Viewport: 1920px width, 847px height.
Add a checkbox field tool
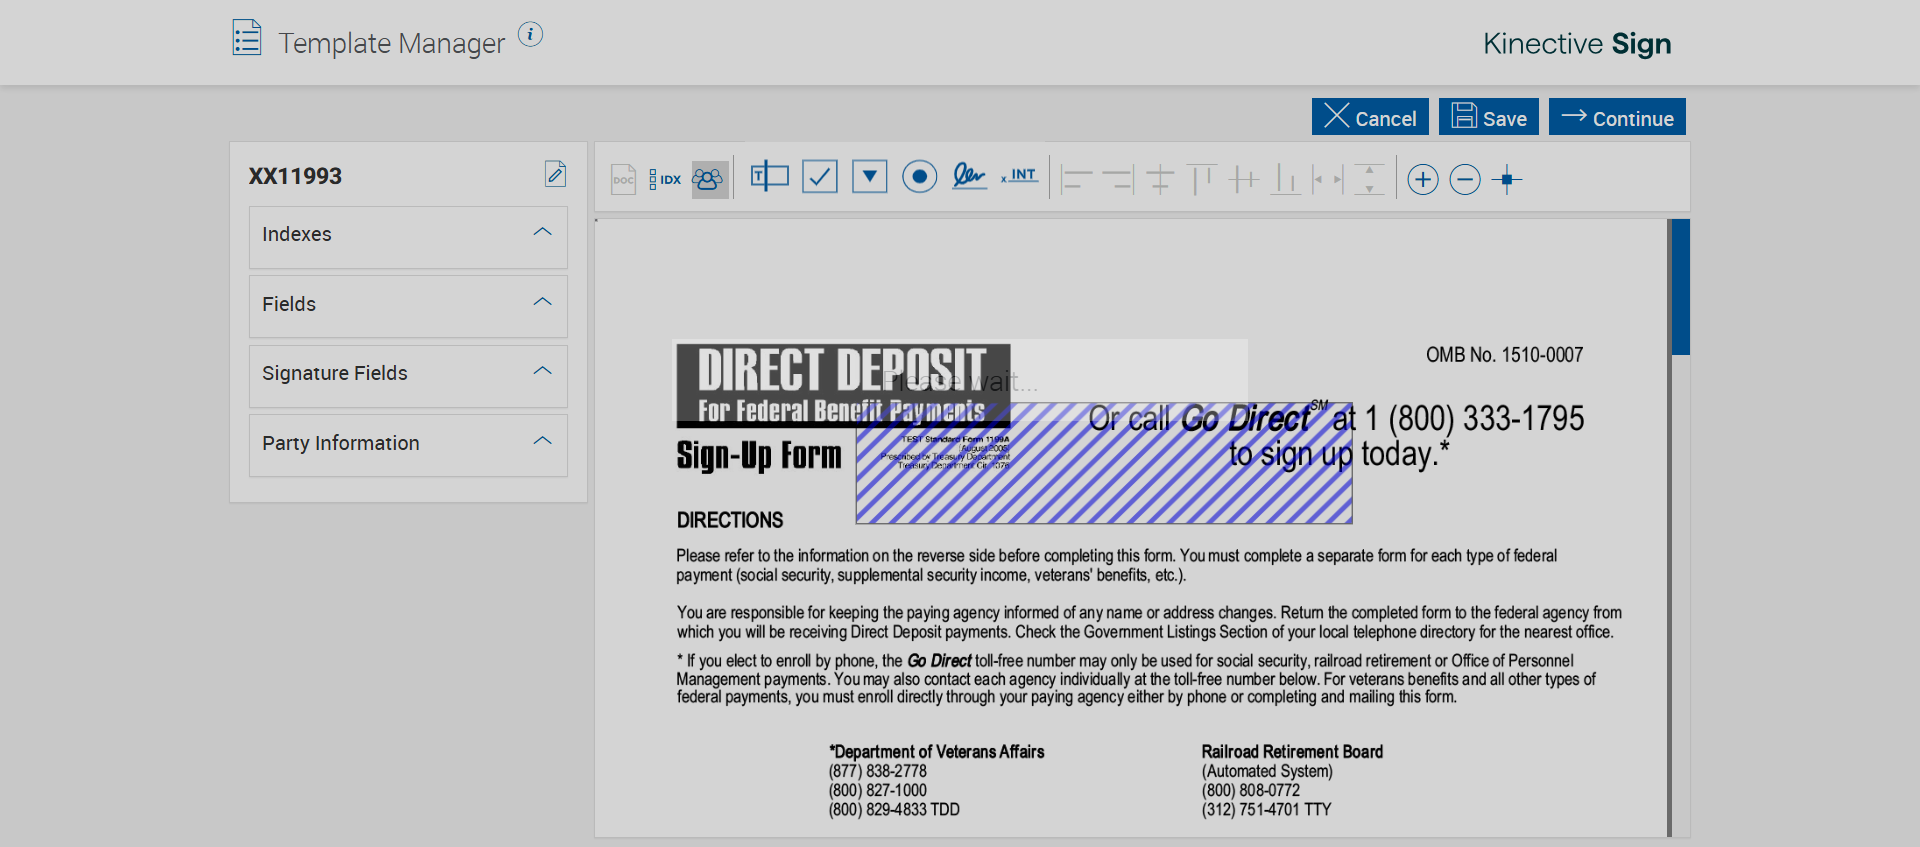tap(820, 177)
